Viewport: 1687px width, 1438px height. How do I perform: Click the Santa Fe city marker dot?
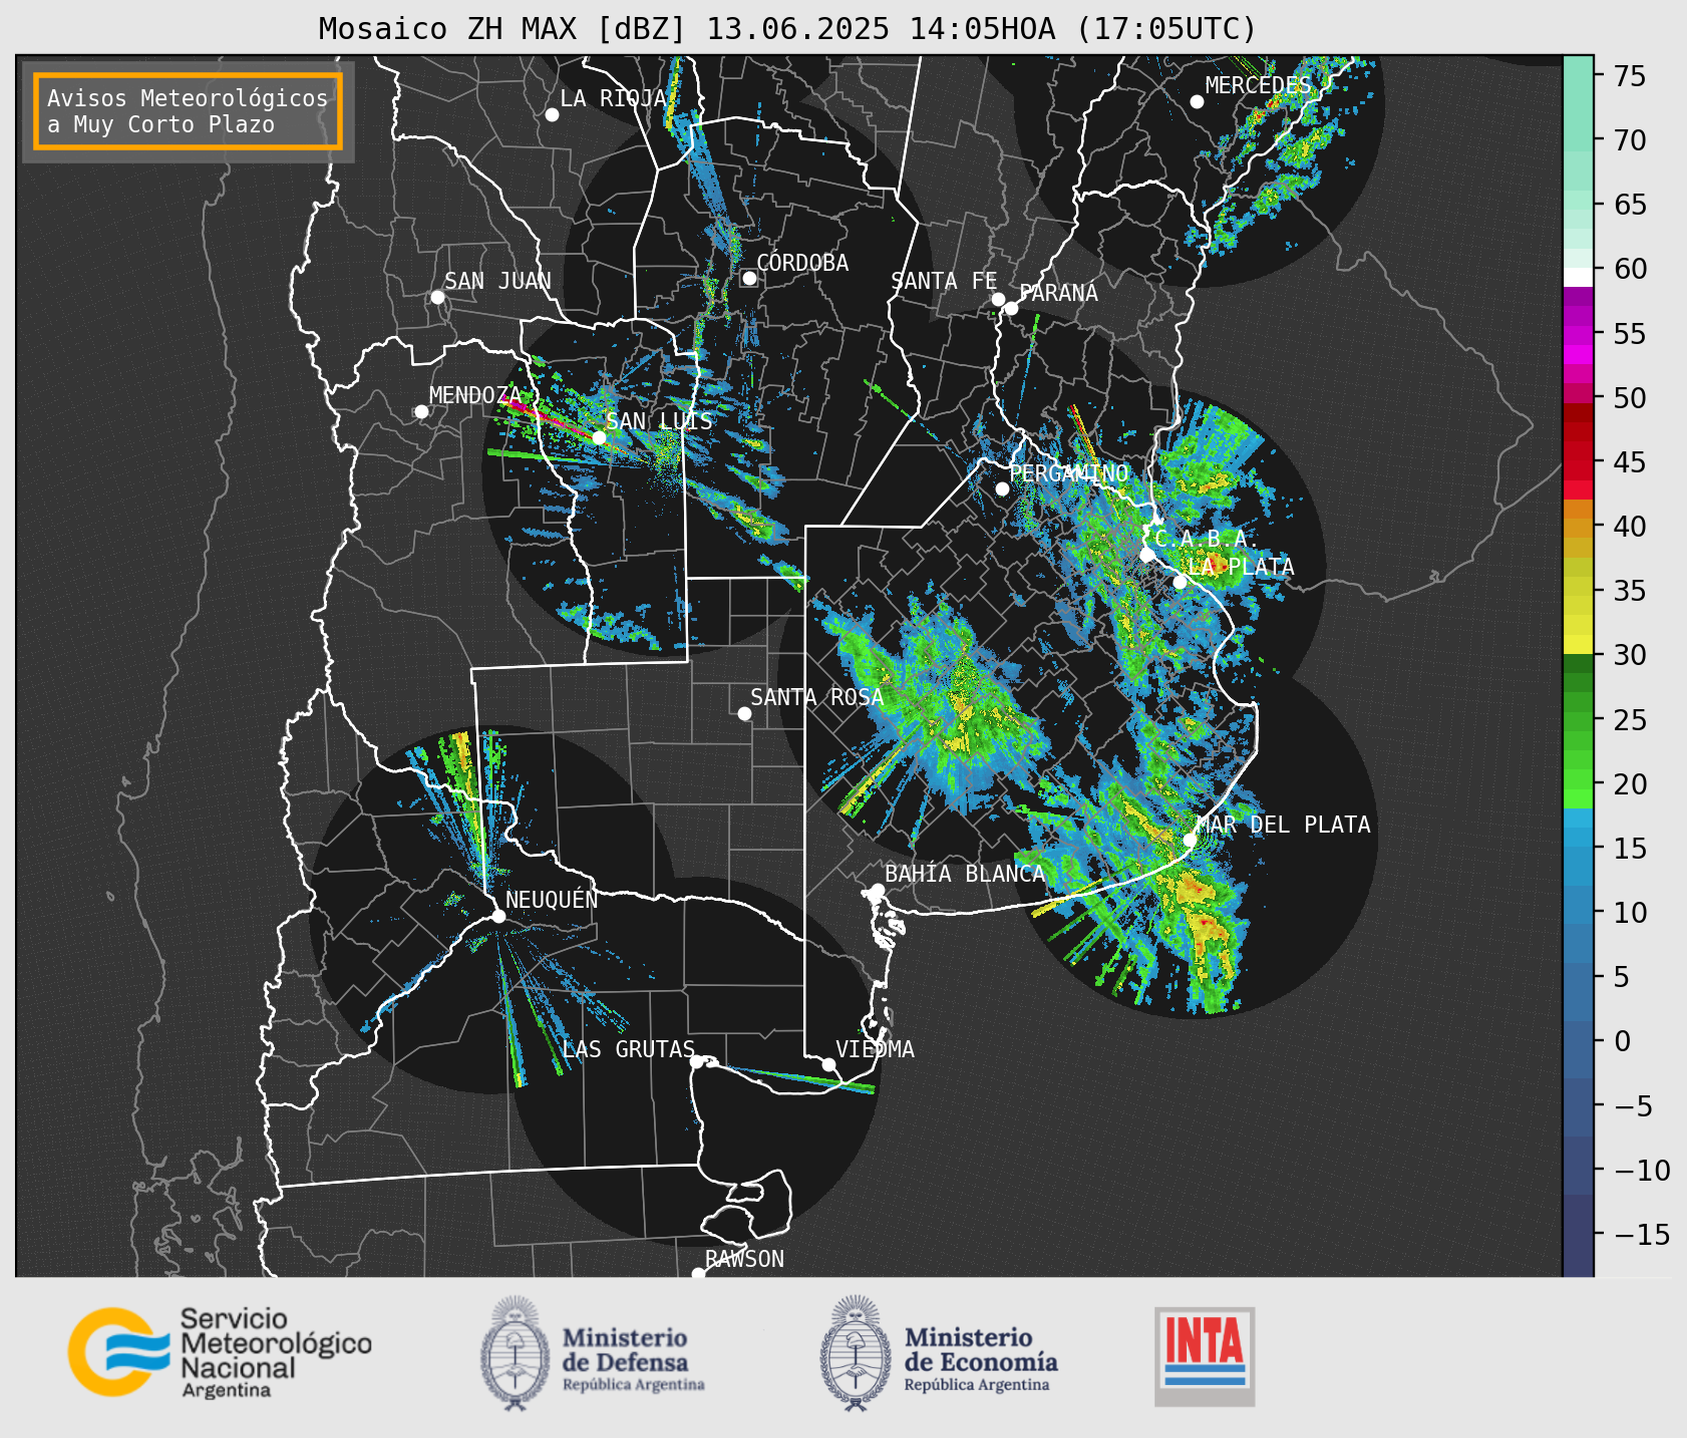coord(998,299)
